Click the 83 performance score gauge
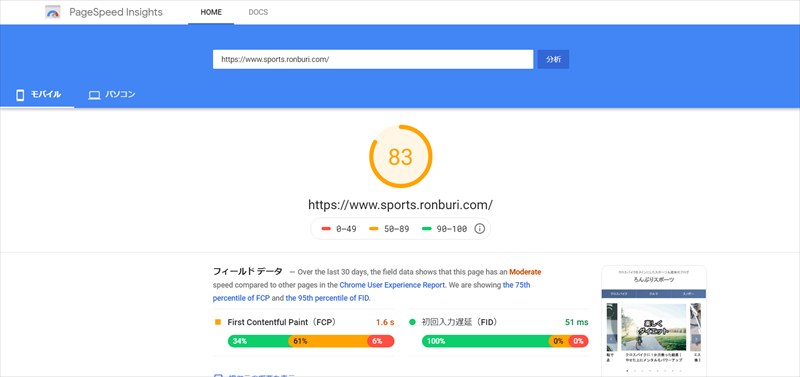The height and width of the screenshot is (377, 800). pos(401,157)
